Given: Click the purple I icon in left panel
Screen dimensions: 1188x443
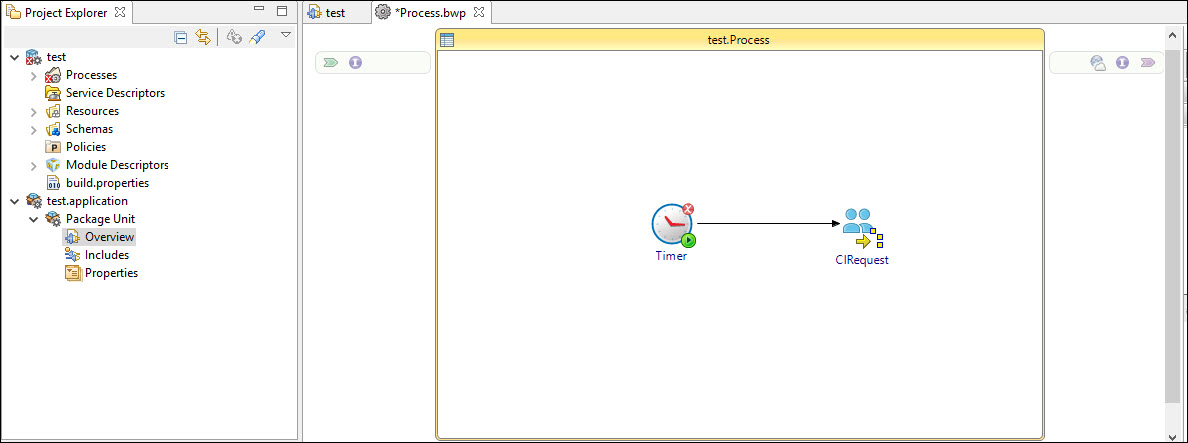Looking at the screenshot, I should 355,63.
